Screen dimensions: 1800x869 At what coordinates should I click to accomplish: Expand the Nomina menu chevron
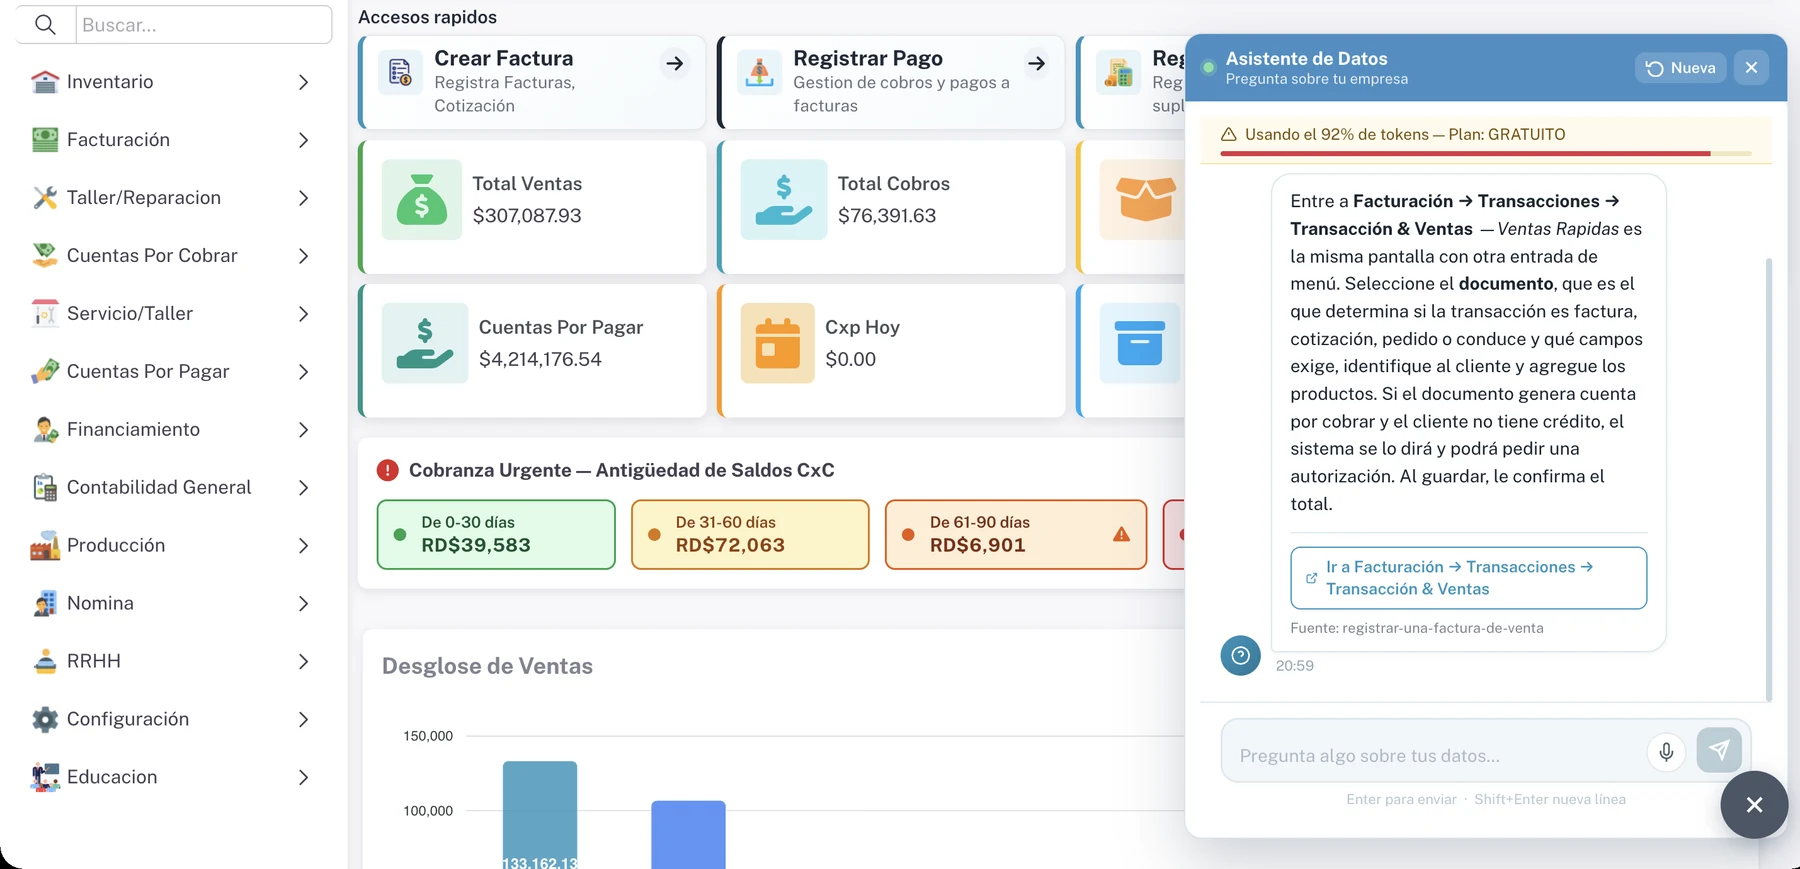[303, 604]
